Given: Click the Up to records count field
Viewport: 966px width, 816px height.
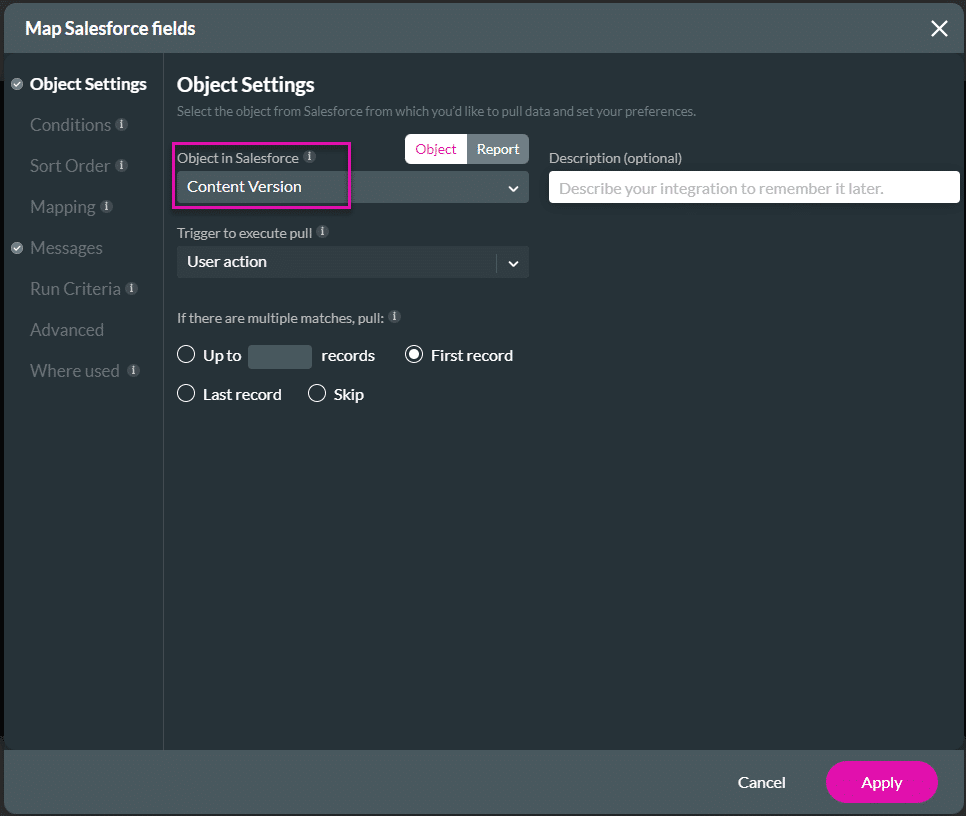Looking at the screenshot, I should pyautogui.click(x=279, y=355).
